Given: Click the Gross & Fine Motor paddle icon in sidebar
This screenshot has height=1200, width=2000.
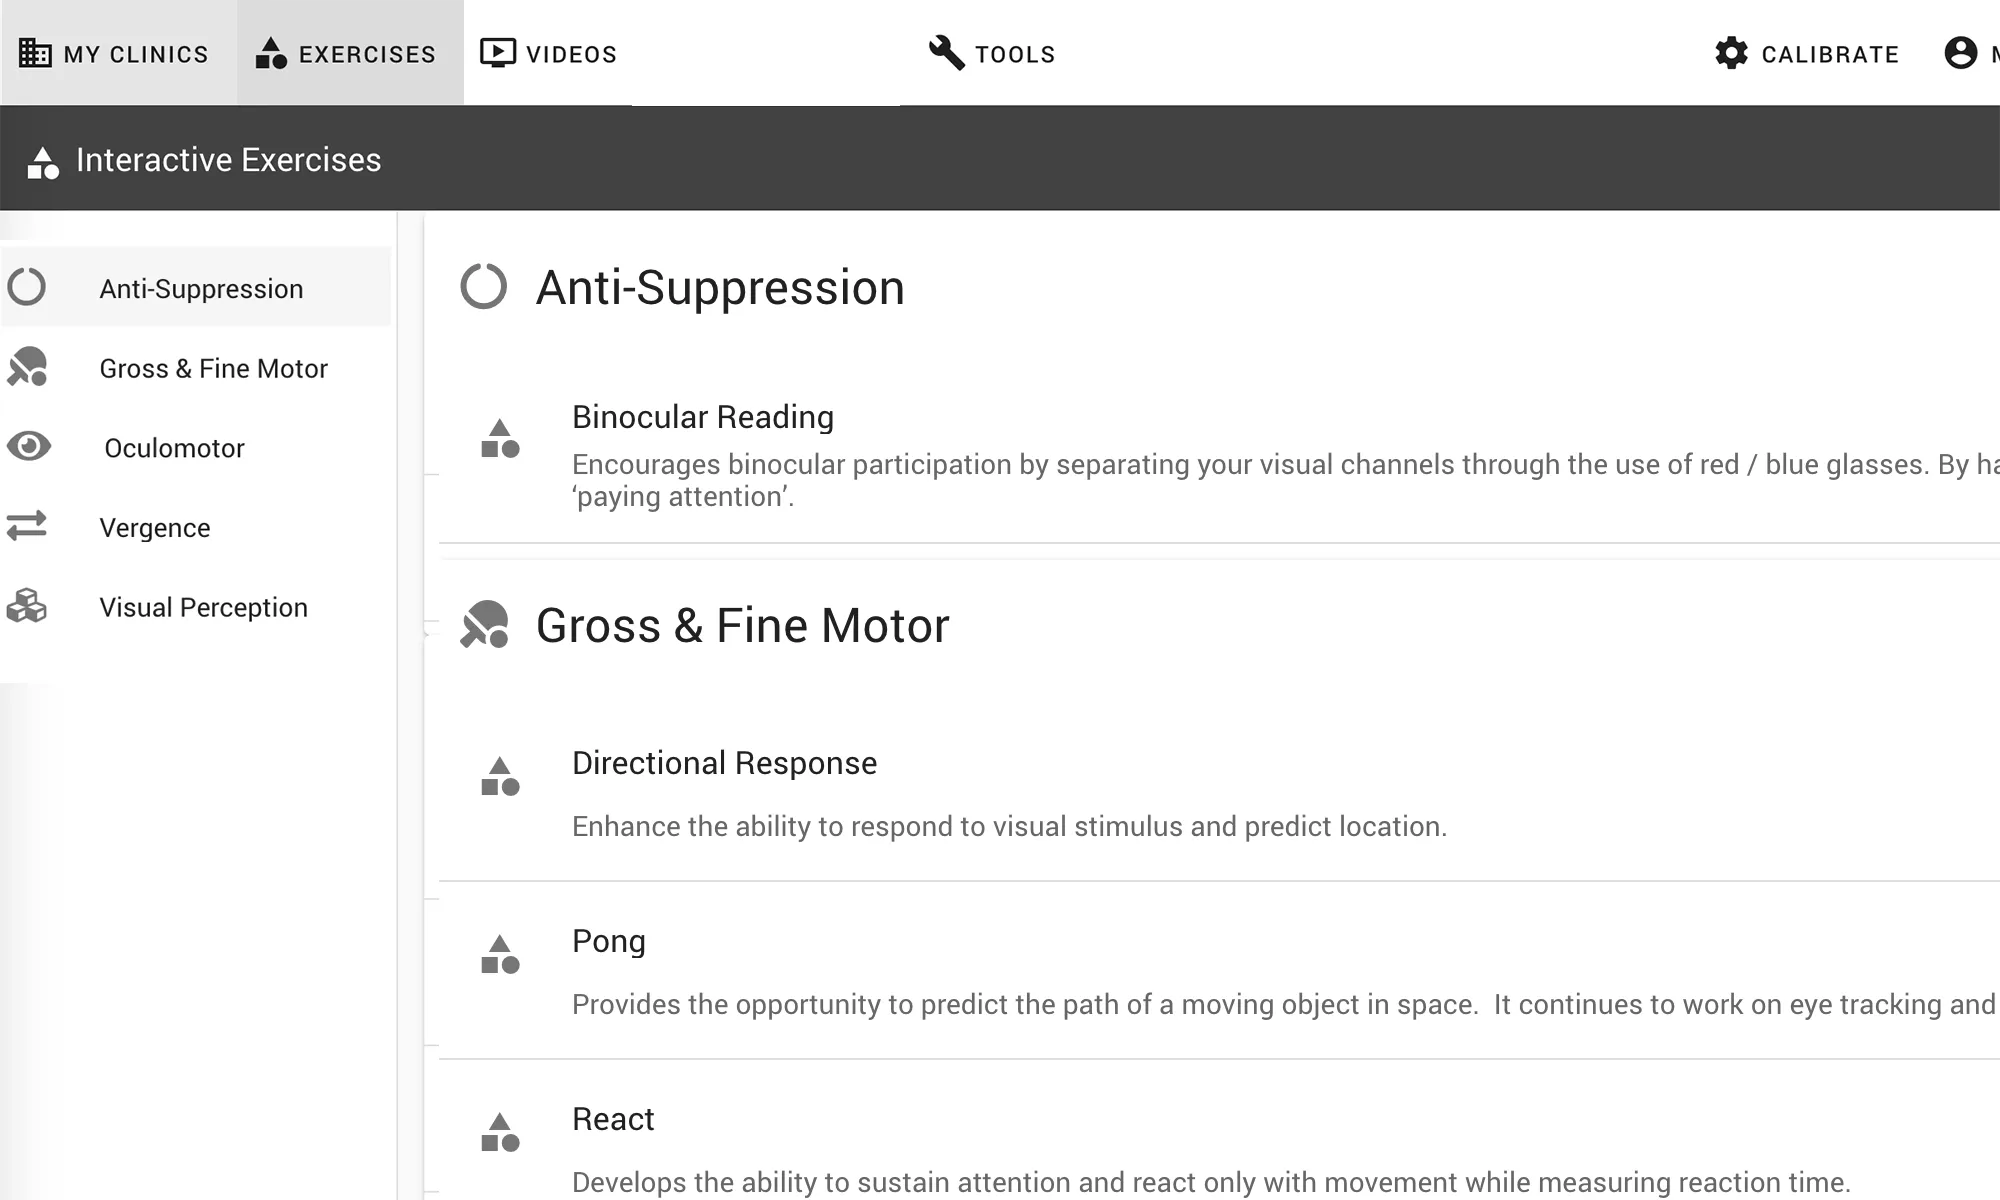Looking at the screenshot, I should [27, 367].
